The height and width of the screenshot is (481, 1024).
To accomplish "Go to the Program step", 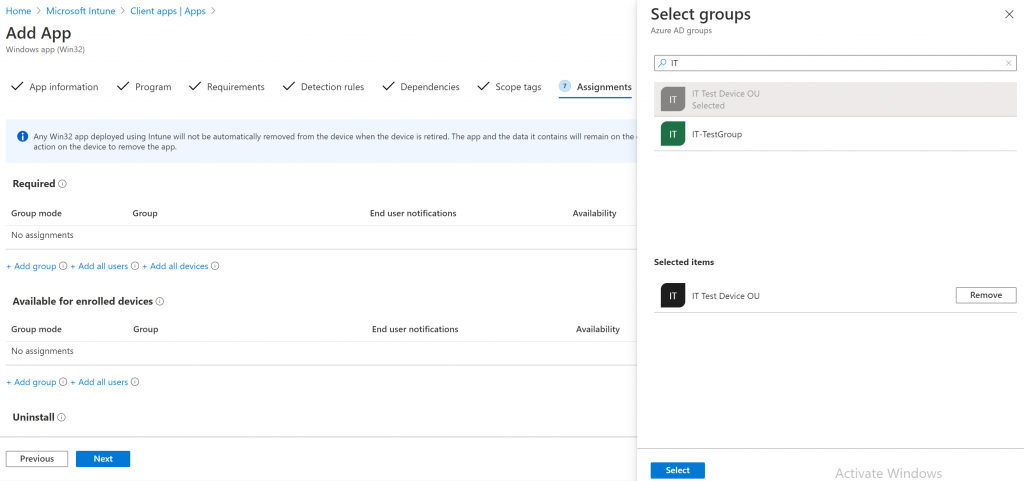I will [x=144, y=87].
